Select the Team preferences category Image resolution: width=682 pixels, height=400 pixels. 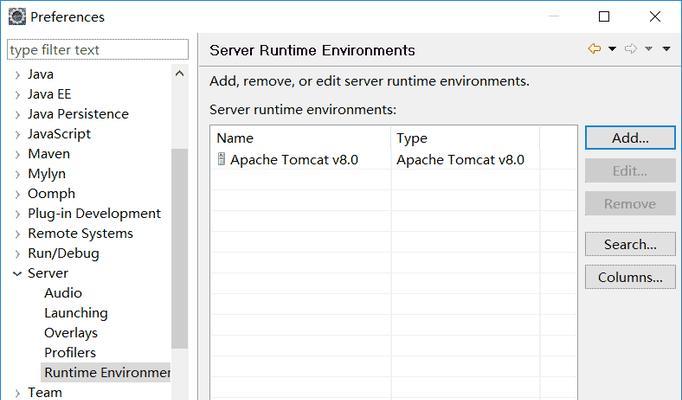click(x=45, y=393)
